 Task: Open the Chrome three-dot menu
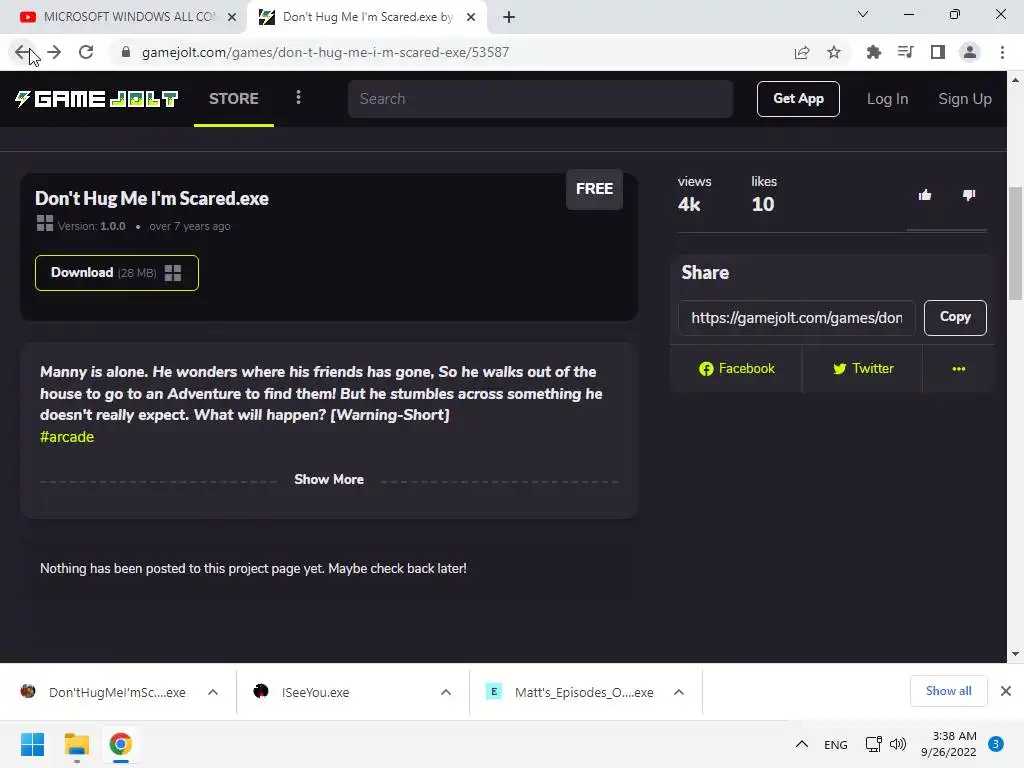point(1002,52)
